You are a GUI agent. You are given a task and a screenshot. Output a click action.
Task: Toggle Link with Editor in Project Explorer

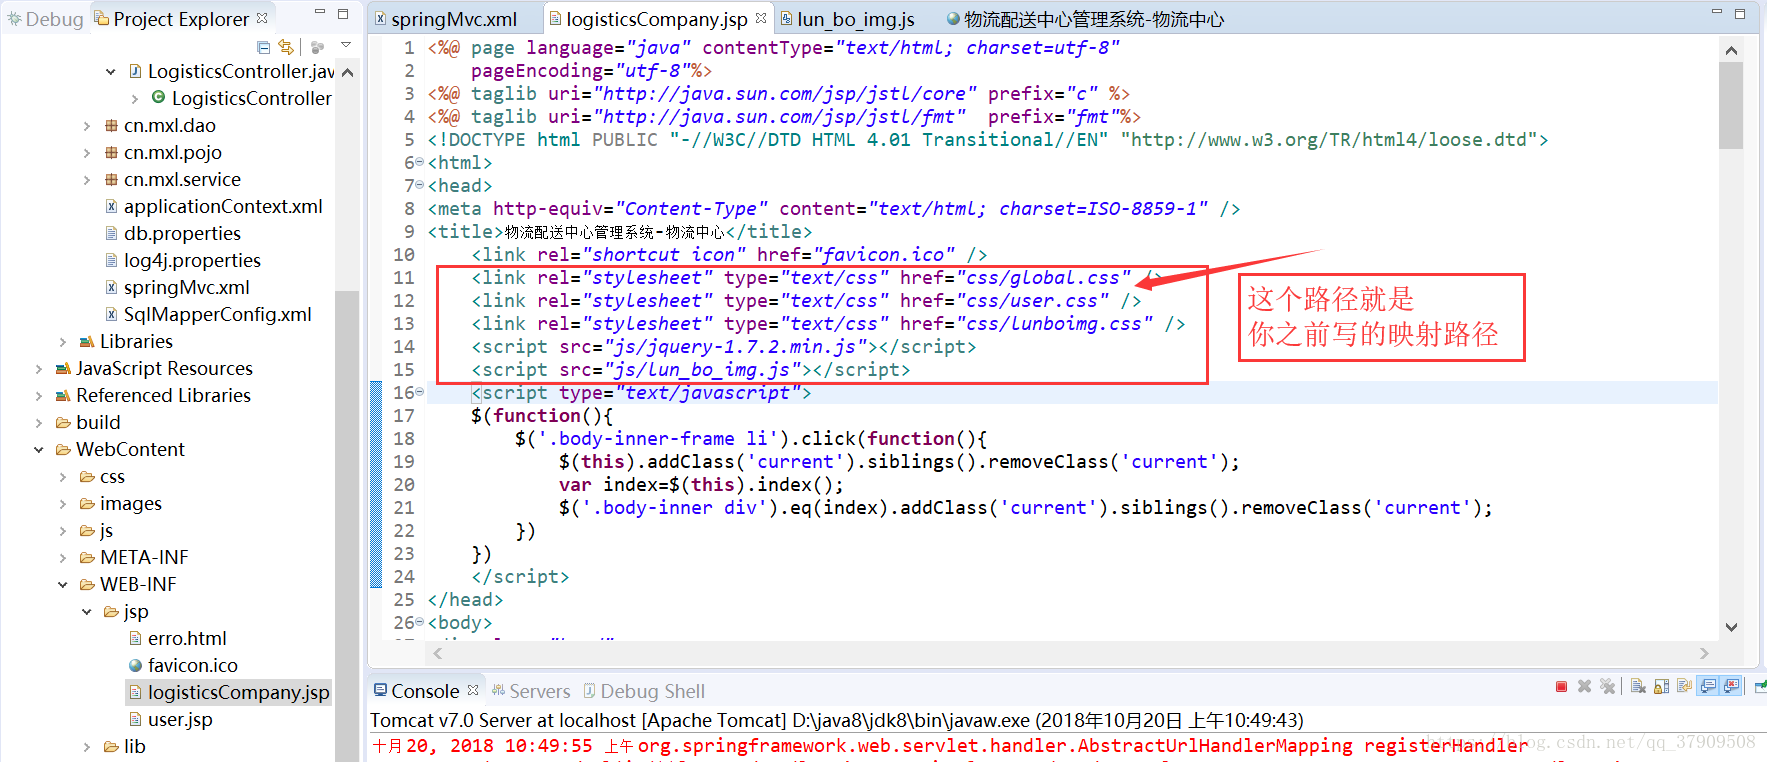pyautogui.click(x=286, y=47)
